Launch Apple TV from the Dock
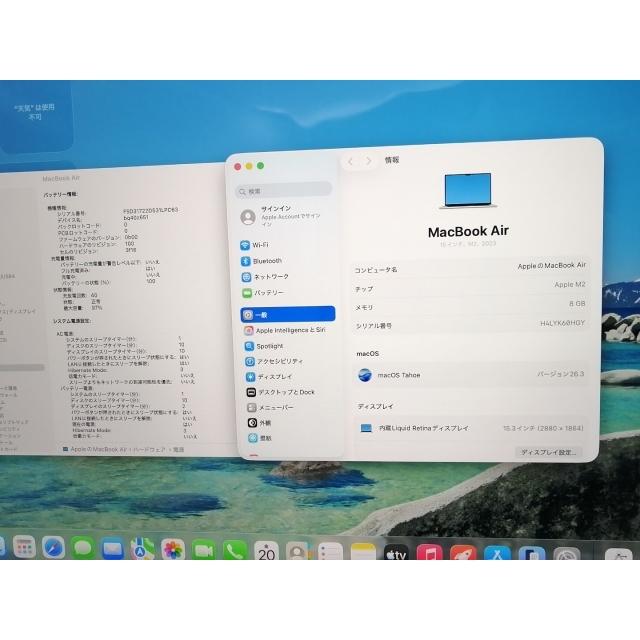This screenshot has width=640, height=640. pyautogui.click(x=396, y=552)
